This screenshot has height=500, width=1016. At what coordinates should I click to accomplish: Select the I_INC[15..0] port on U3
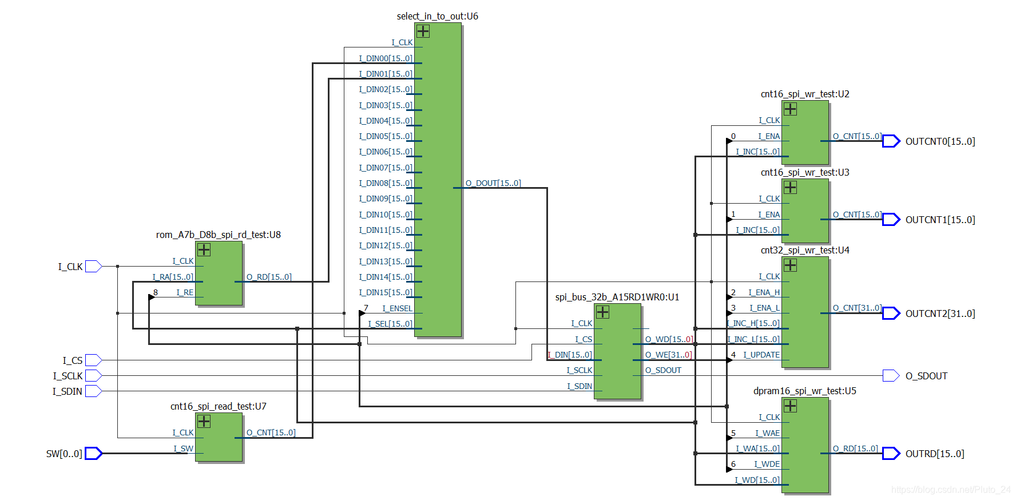click(x=757, y=230)
